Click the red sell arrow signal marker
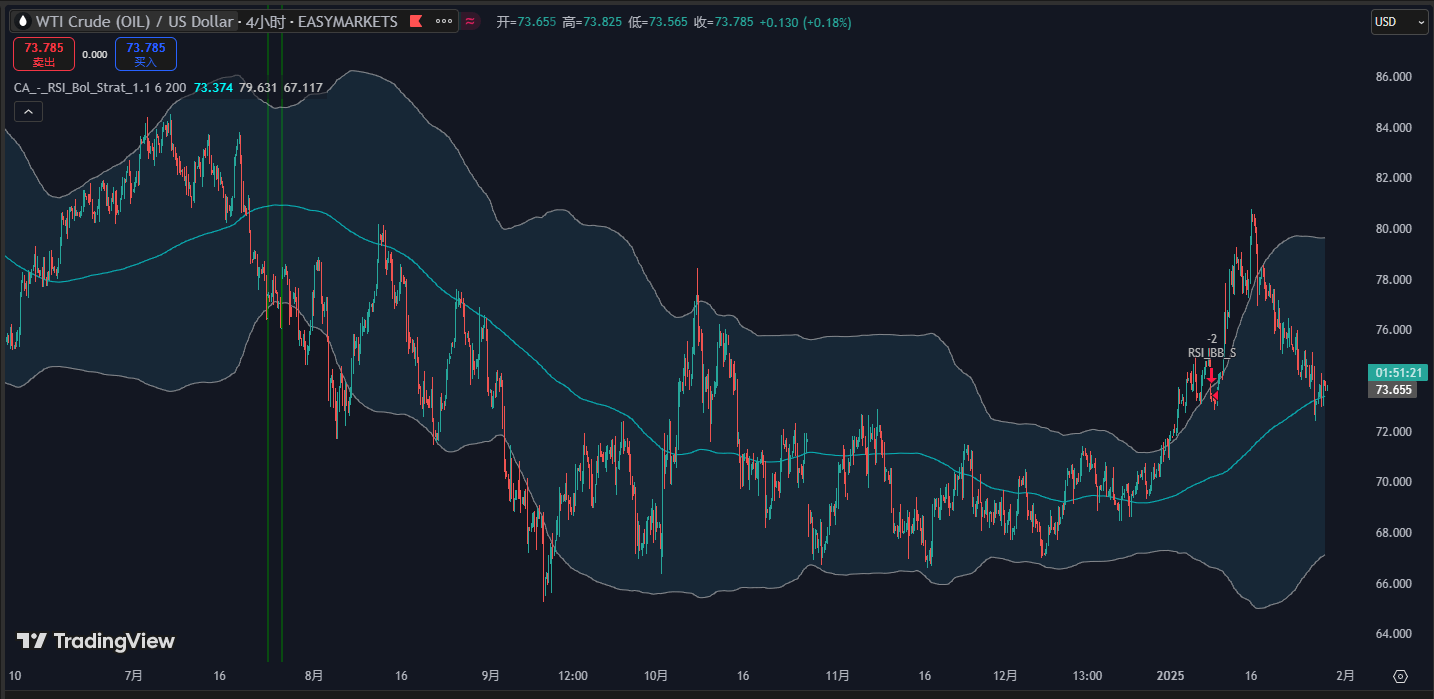Viewport: 1434px width, 699px height. click(x=1211, y=375)
